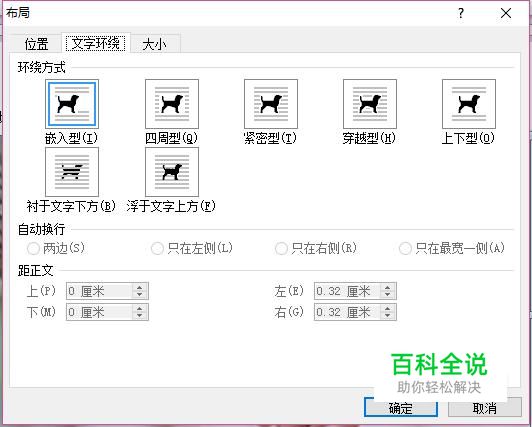Decrease the 左(E) value with down arrow

pos(387,295)
